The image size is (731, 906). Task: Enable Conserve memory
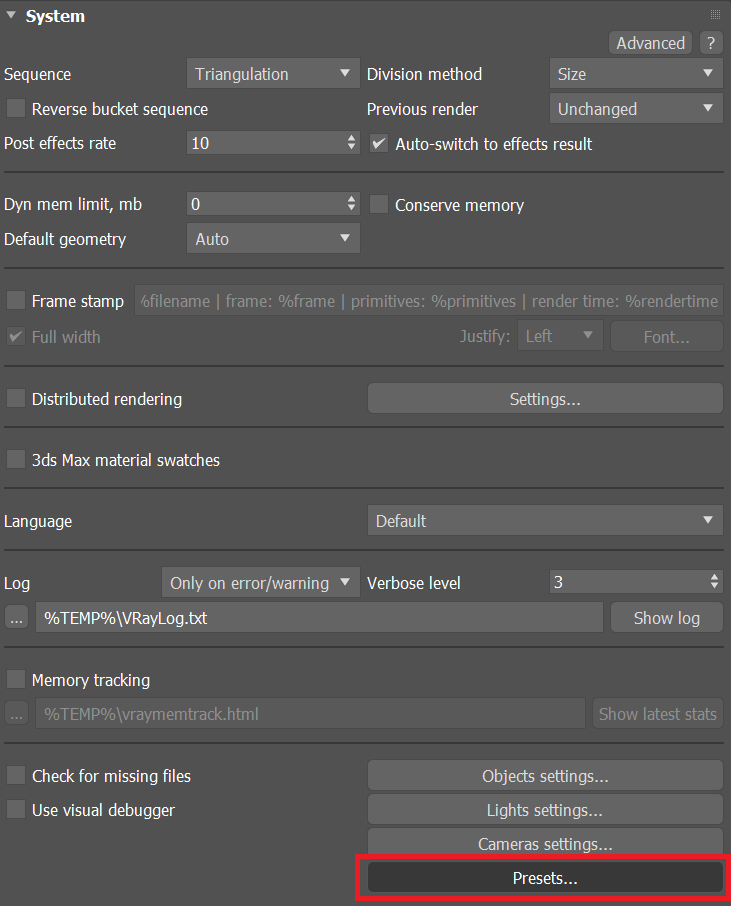[x=378, y=204]
